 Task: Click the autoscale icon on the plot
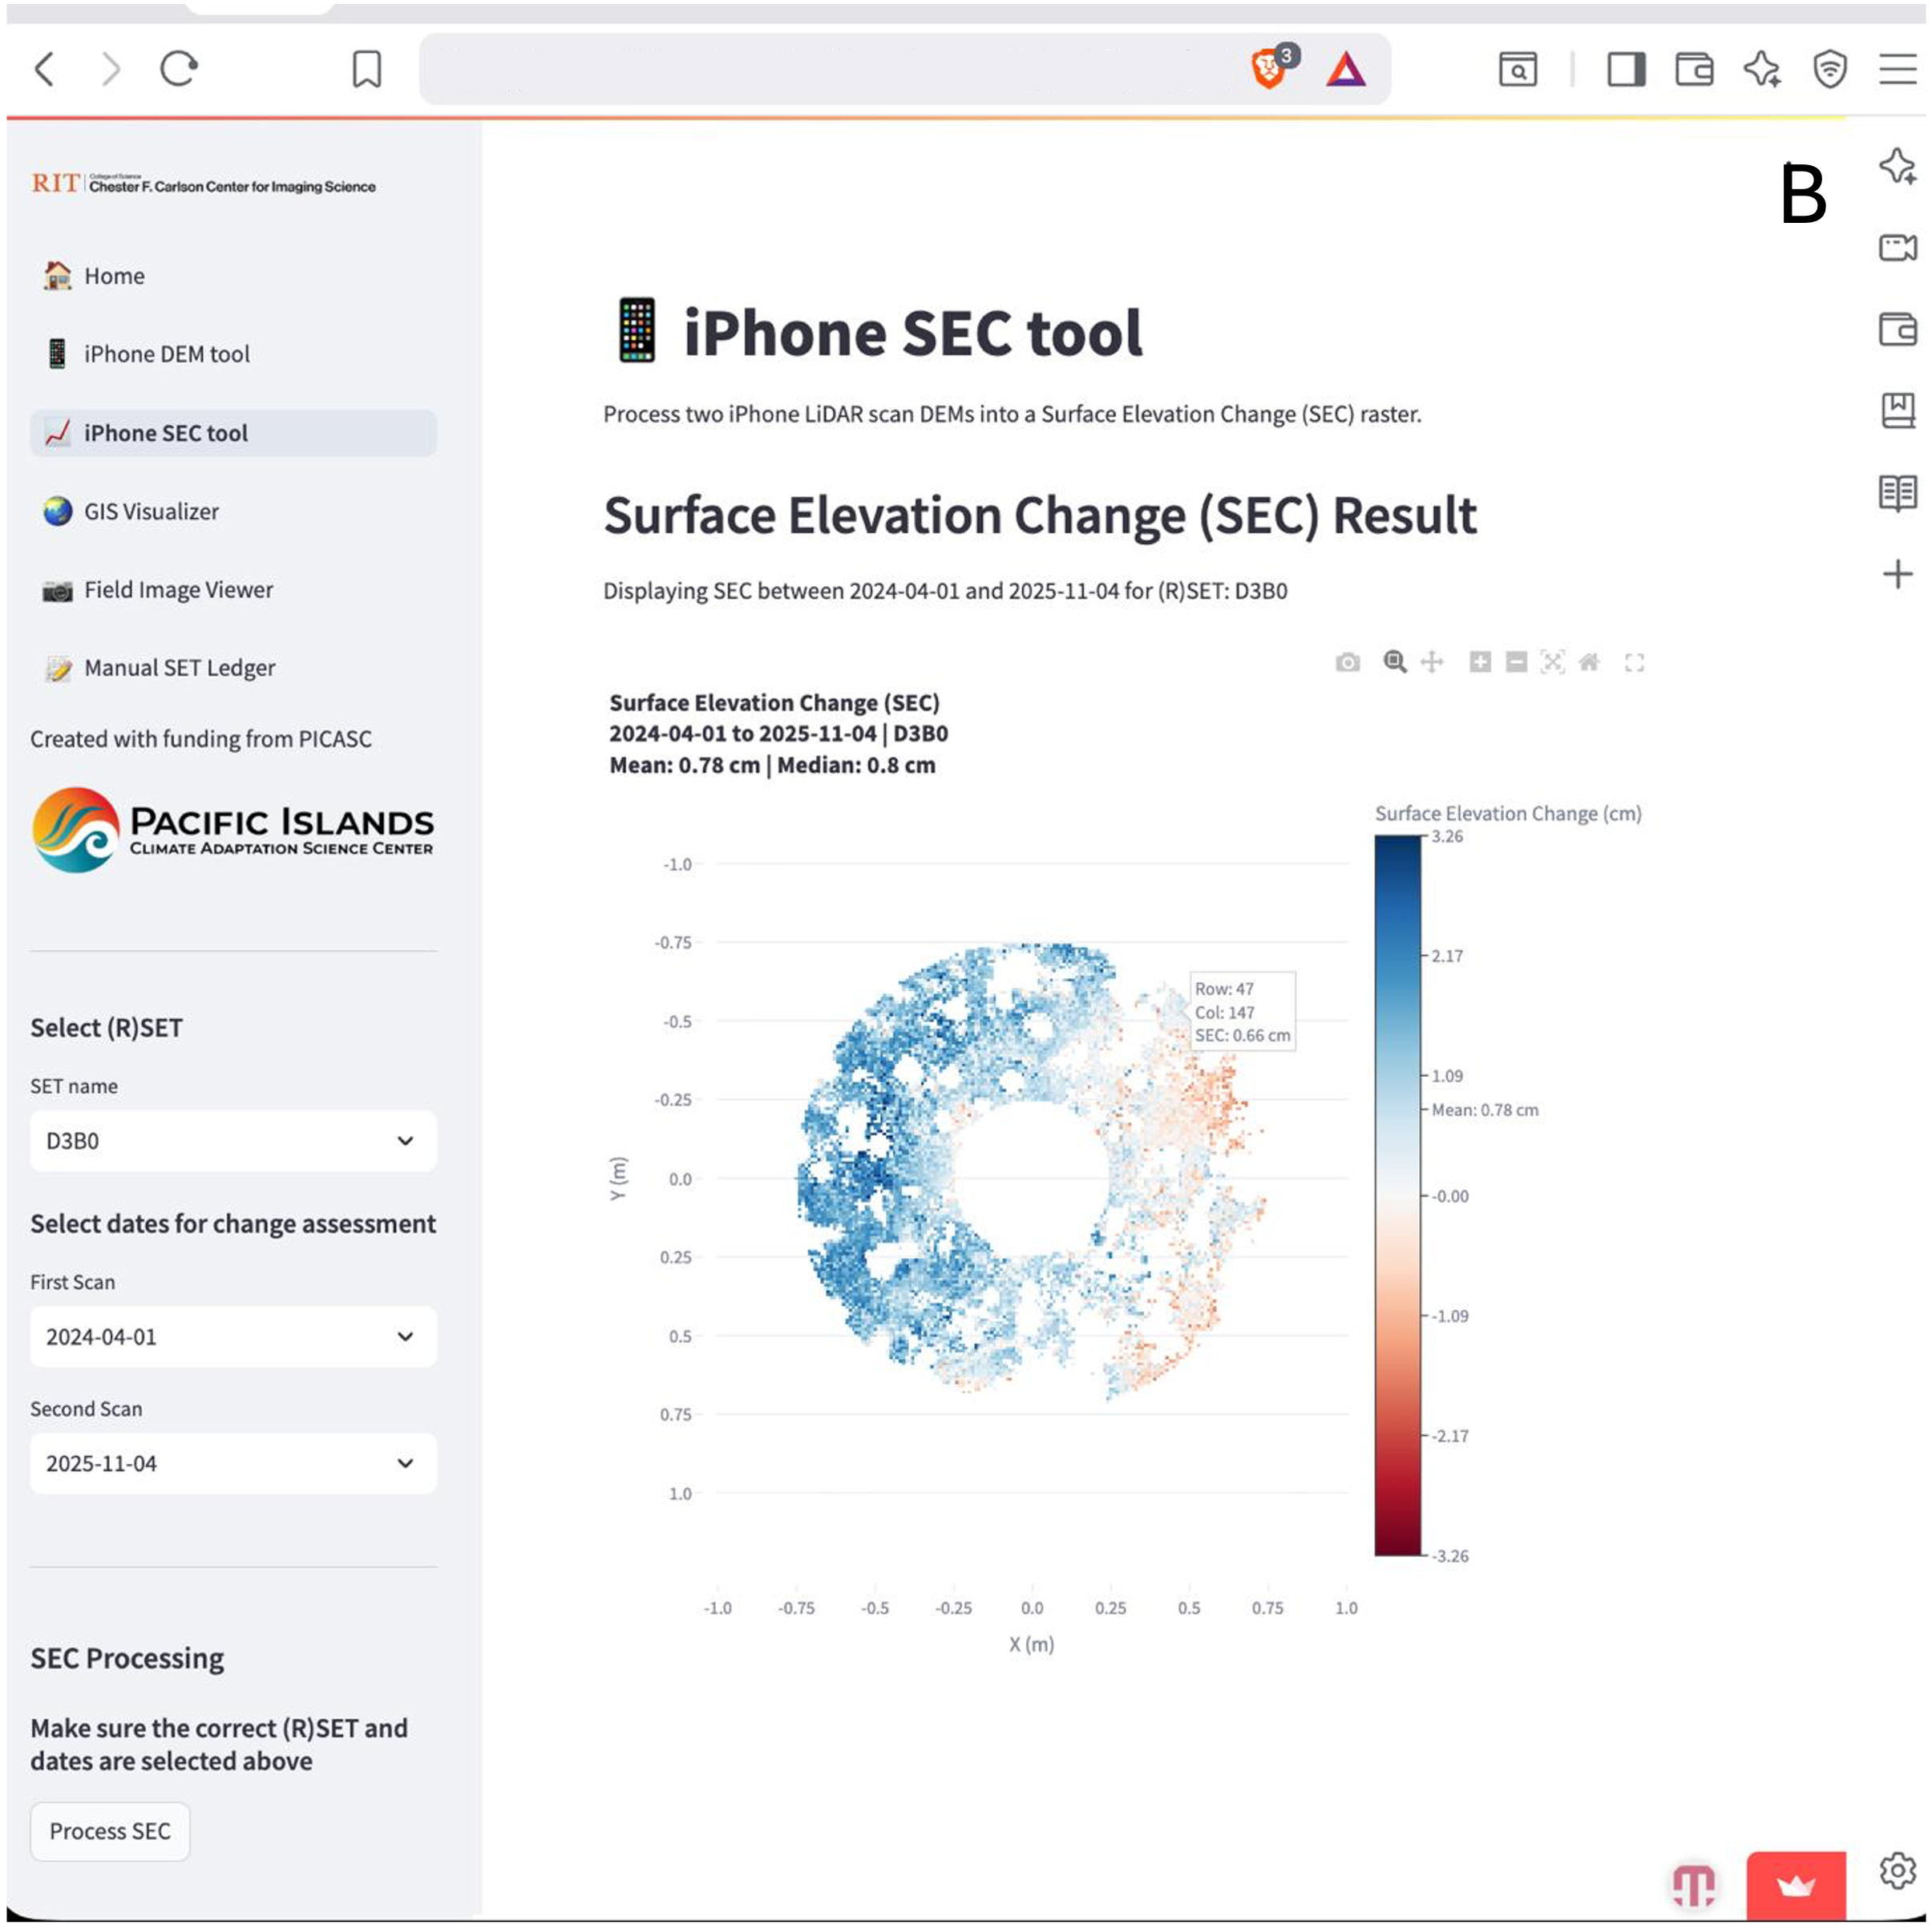pyautogui.click(x=1552, y=662)
